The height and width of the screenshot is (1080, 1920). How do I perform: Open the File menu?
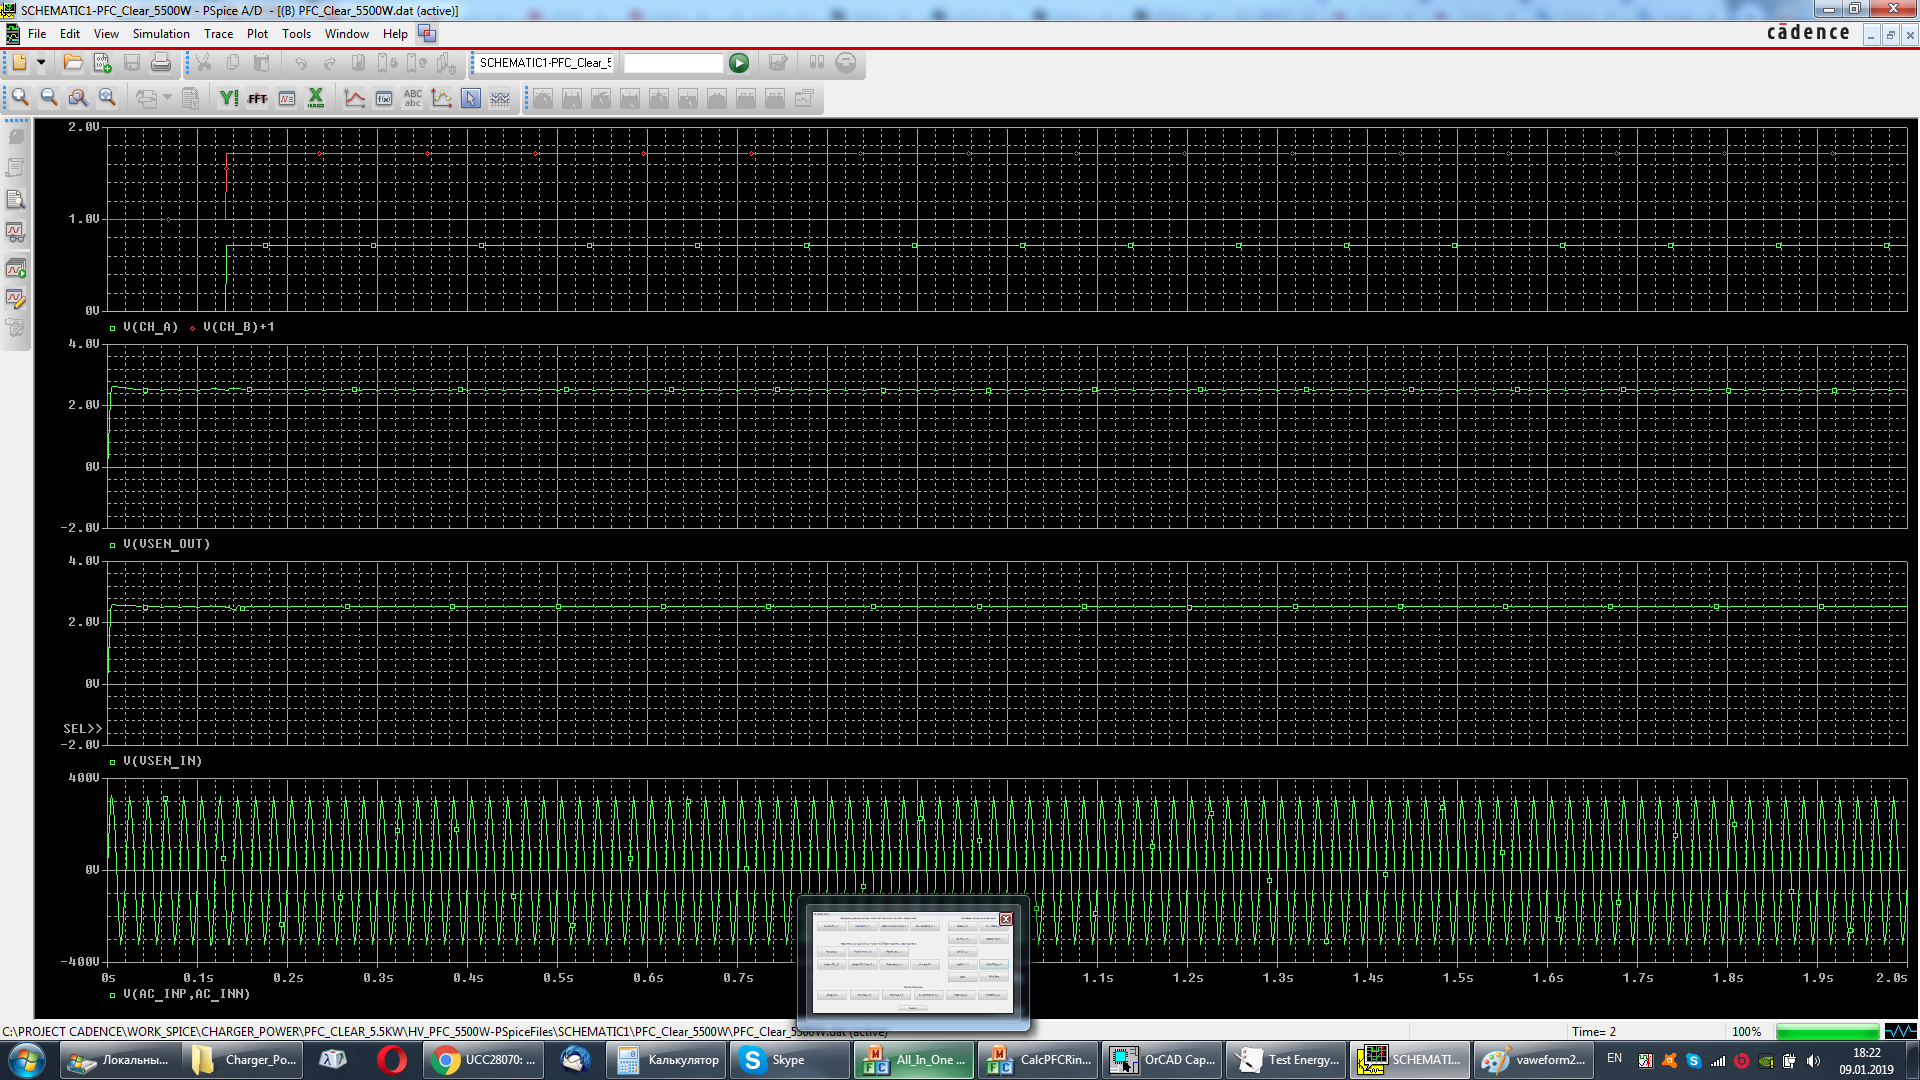click(37, 33)
